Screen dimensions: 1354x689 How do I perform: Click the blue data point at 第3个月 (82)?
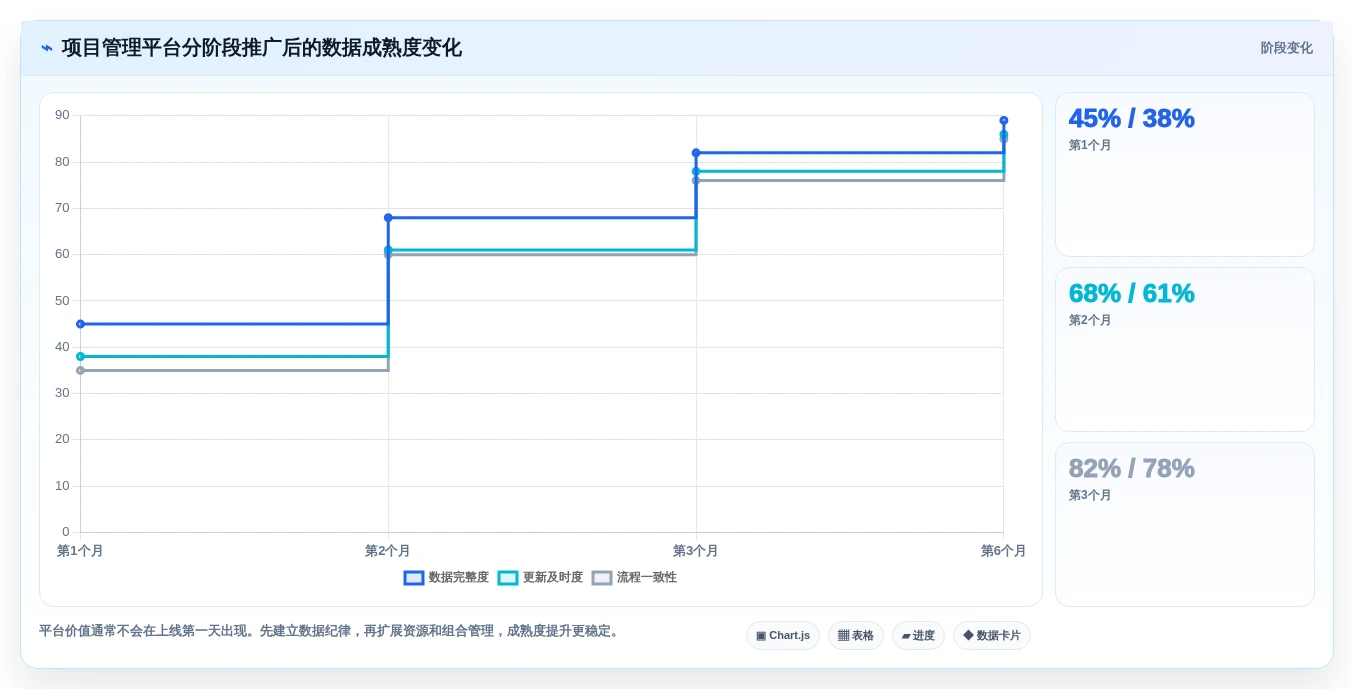click(x=696, y=153)
